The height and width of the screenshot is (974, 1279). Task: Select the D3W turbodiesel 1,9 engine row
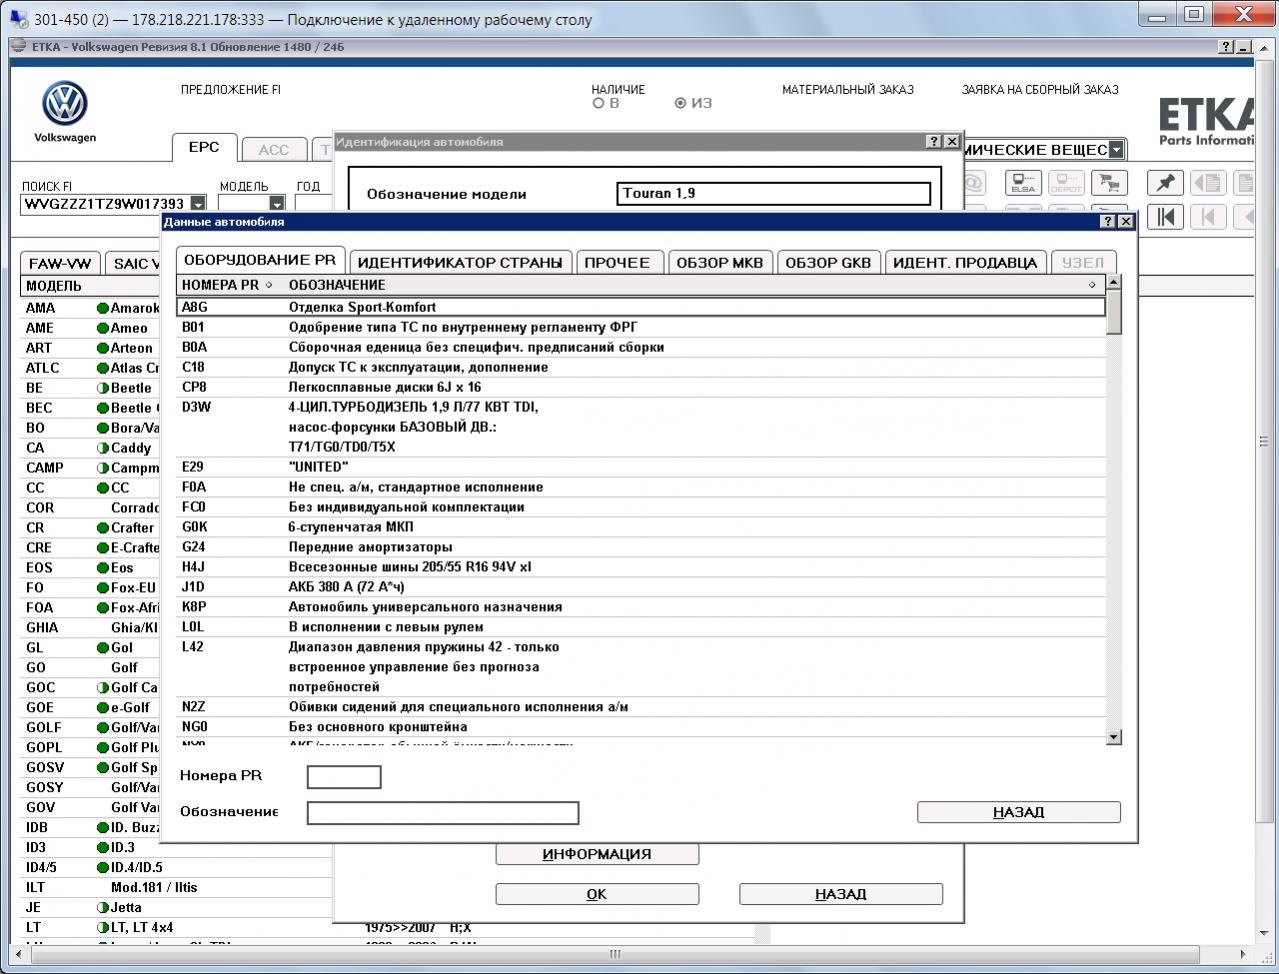641,427
